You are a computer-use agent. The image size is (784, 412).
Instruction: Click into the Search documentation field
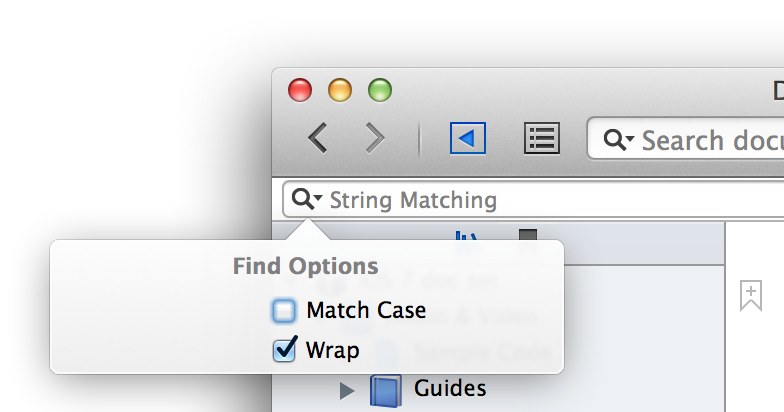pos(686,138)
